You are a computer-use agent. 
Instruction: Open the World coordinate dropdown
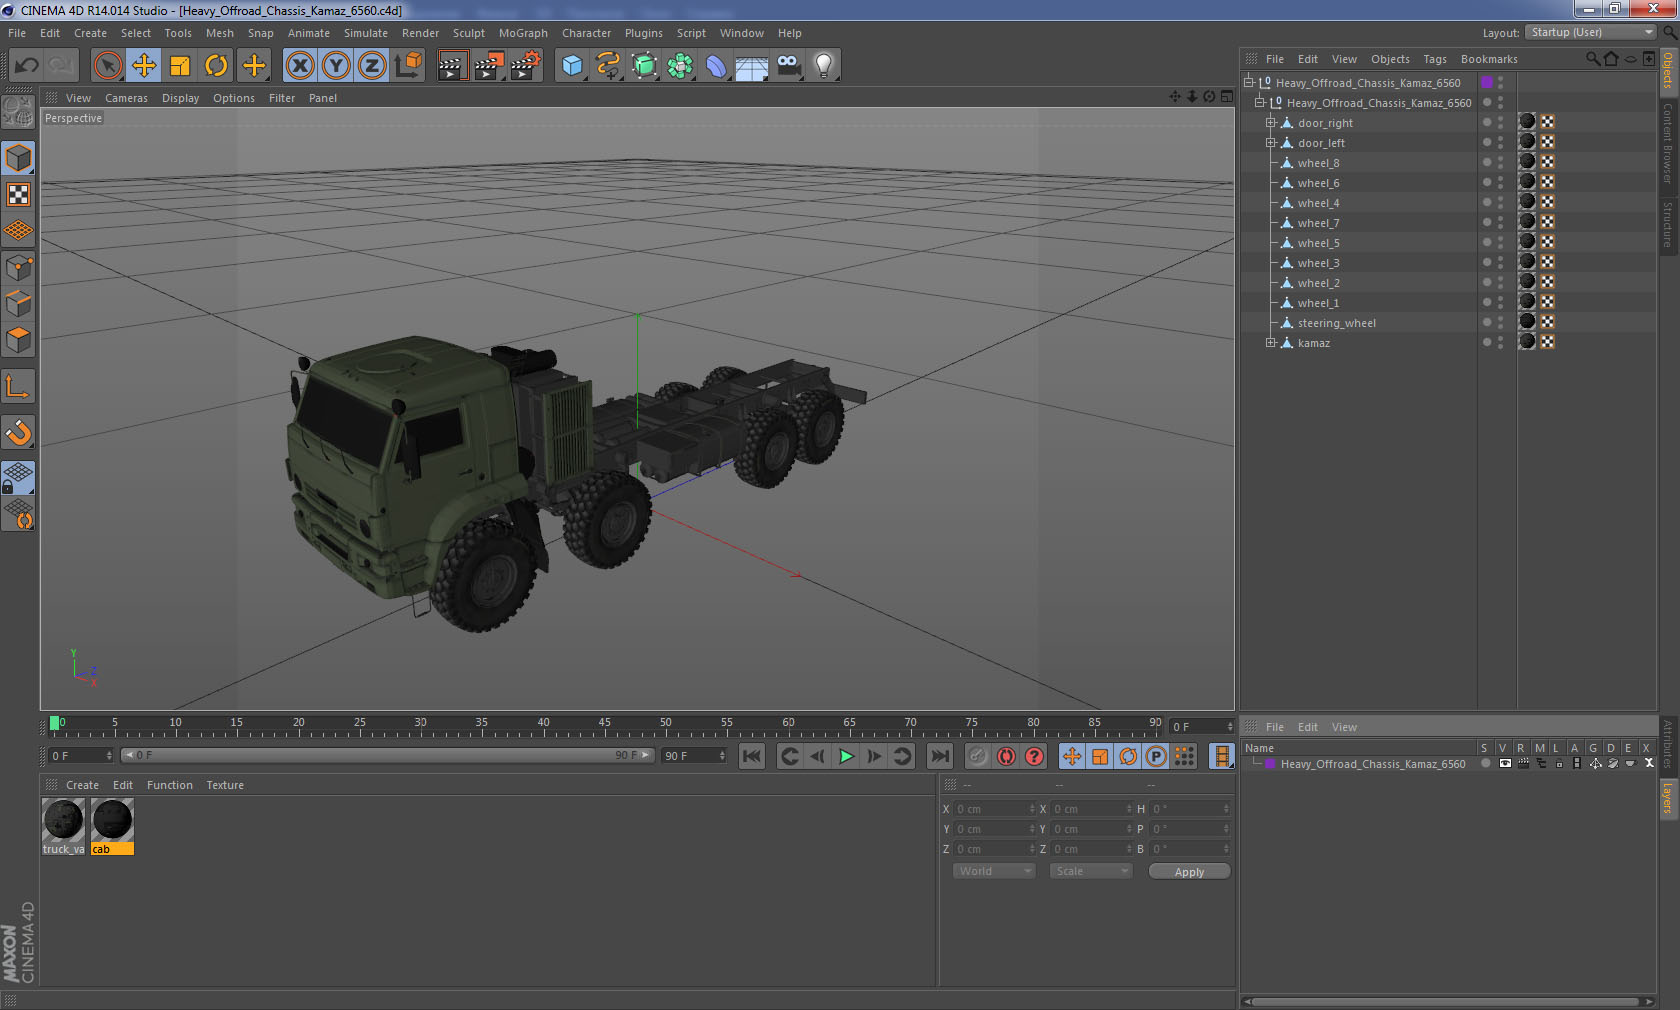(x=994, y=871)
